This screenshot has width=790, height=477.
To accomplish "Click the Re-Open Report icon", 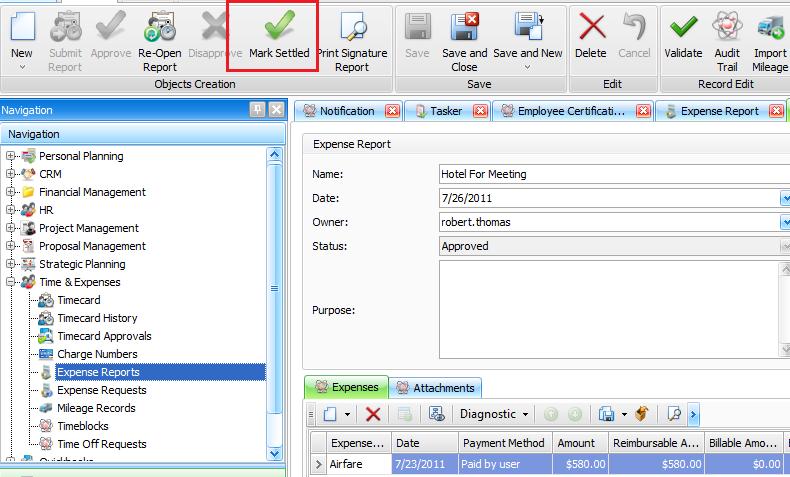I will [x=158, y=26].
